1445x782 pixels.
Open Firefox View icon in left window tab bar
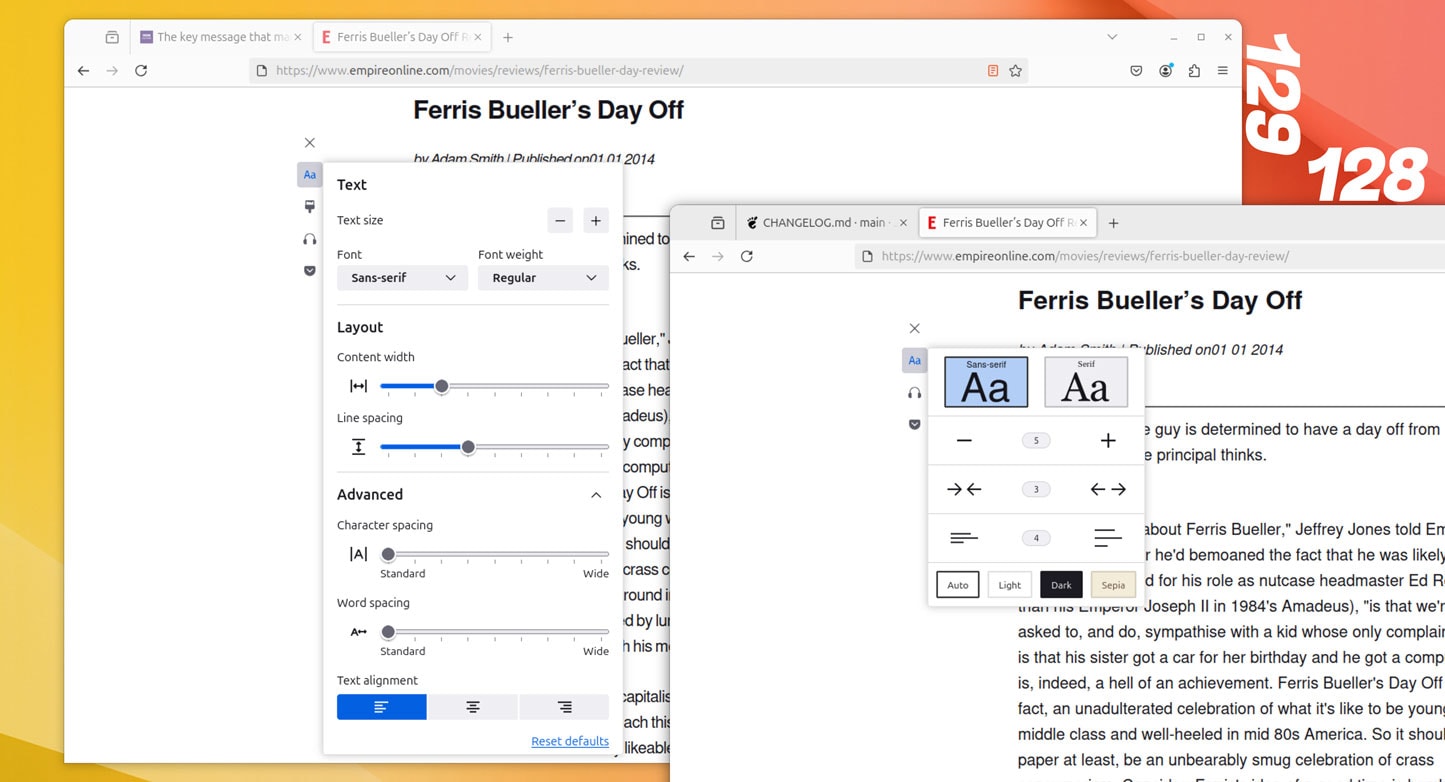112,37
